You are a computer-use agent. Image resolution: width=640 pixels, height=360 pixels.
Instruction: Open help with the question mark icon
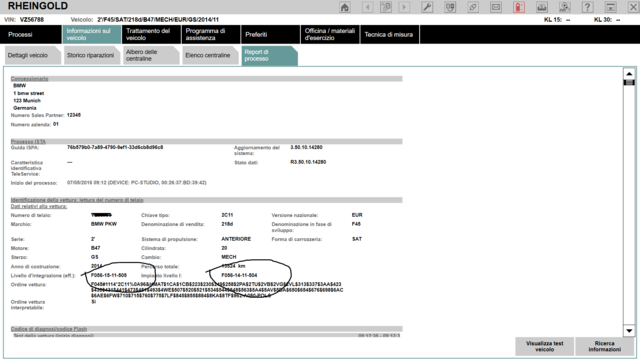click(587, 7)
